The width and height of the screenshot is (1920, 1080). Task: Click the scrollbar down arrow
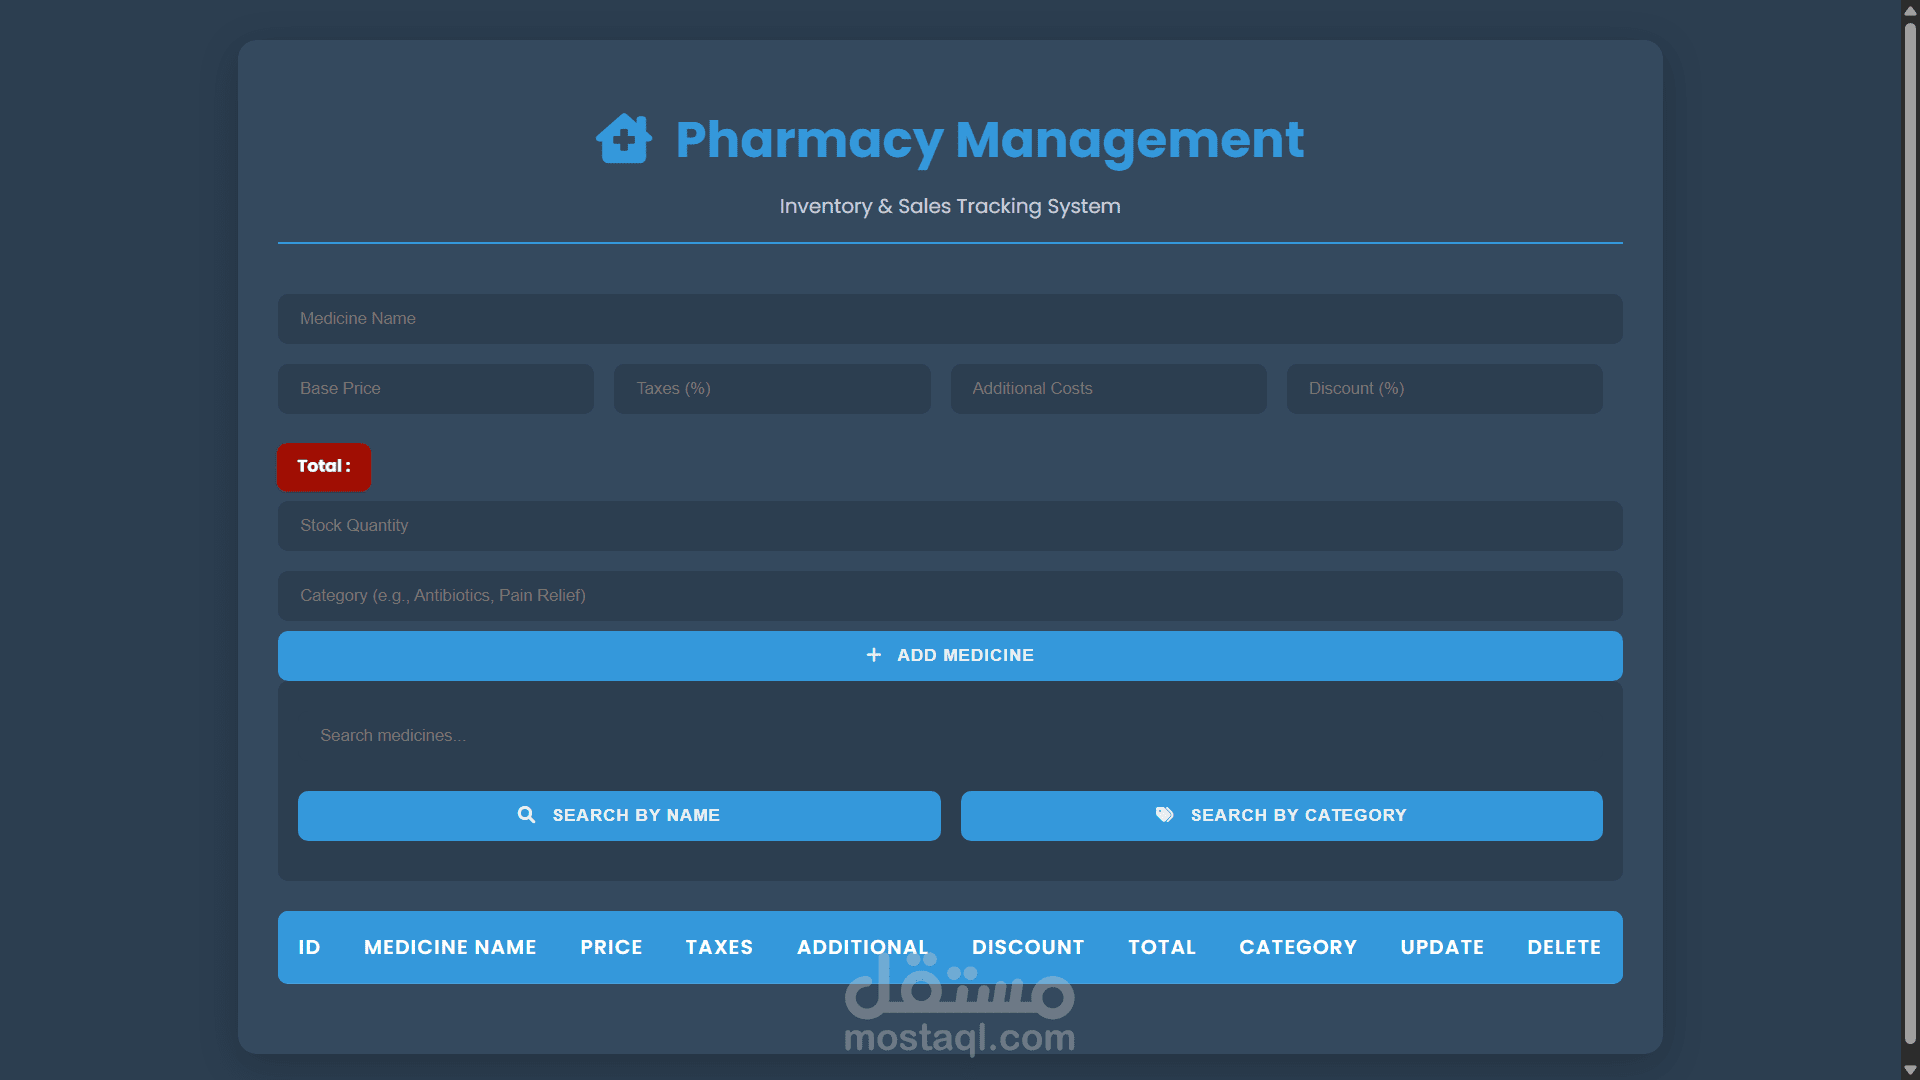tap(1910, 1069)
